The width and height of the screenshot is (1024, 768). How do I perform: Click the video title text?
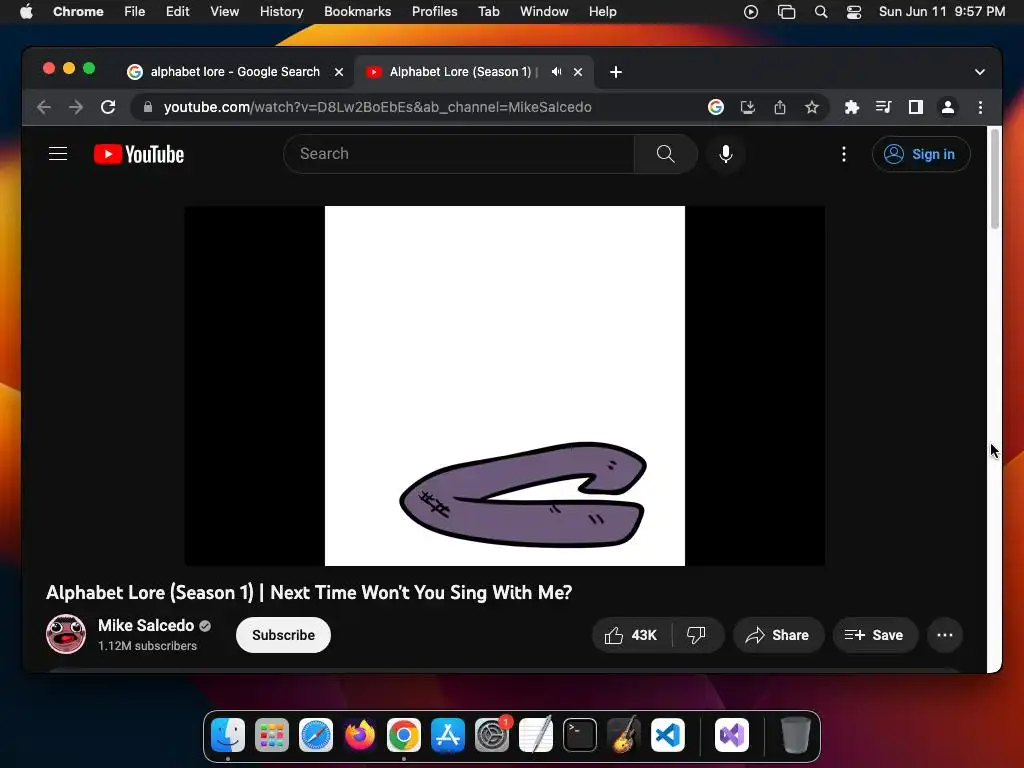coord(309,592)
